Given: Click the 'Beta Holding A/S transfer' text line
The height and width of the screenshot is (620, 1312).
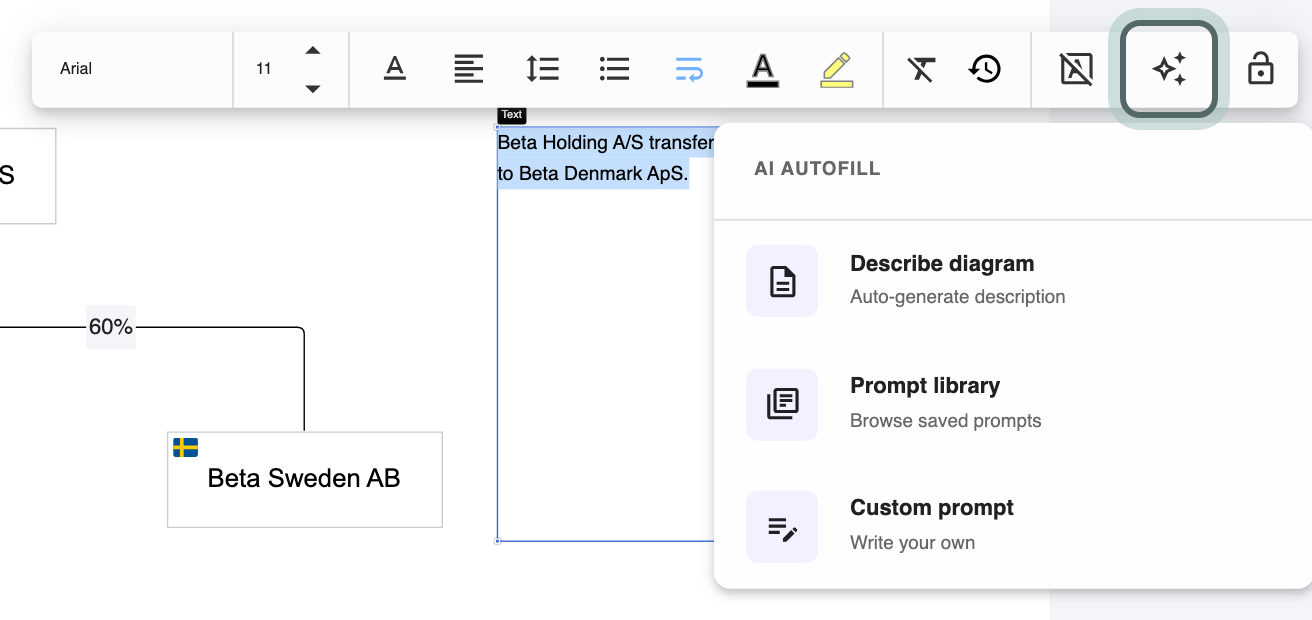Looking at the screenshot, I should pyautogui.click(x=606, y=143).
